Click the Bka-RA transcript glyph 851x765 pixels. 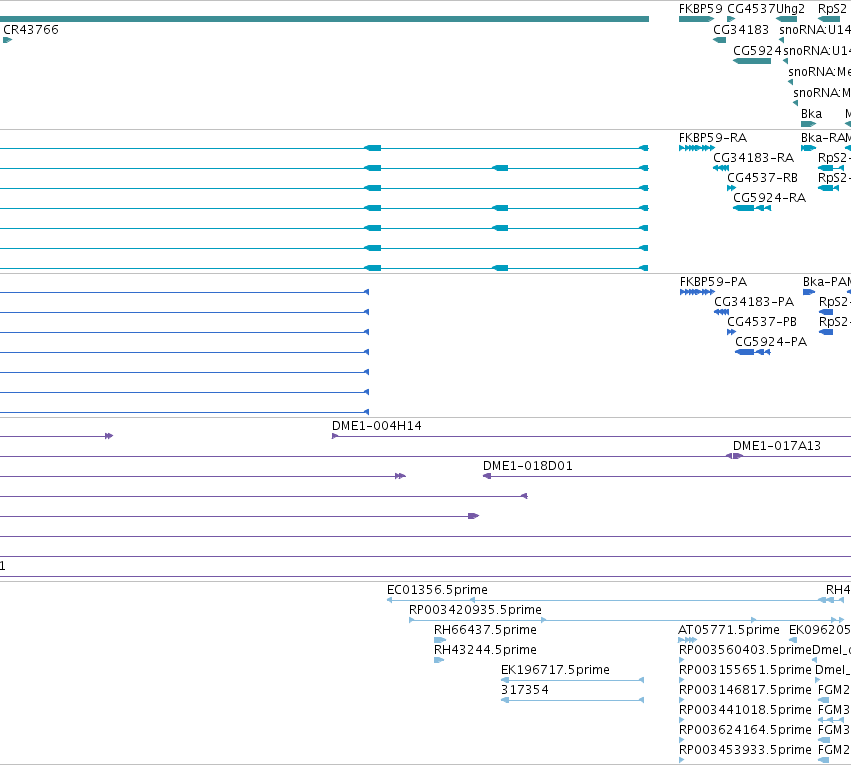(x=808, y=148)
